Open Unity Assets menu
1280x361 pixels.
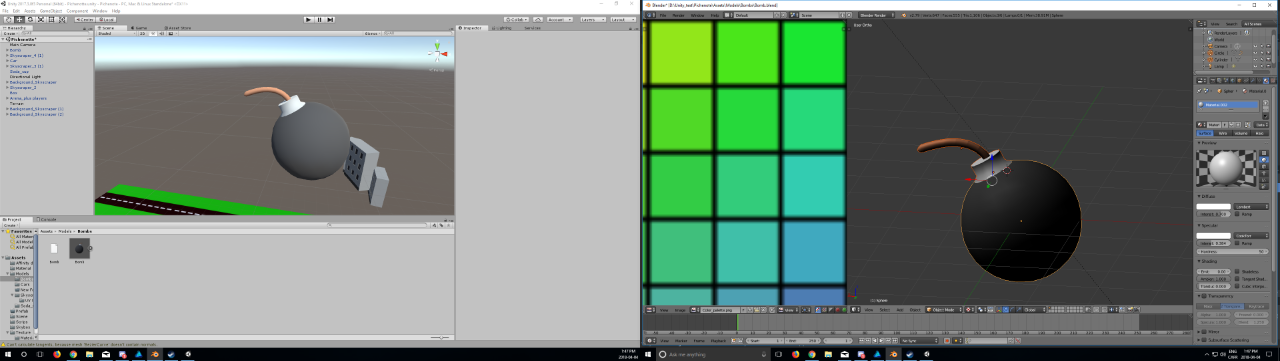click(30, 11)
